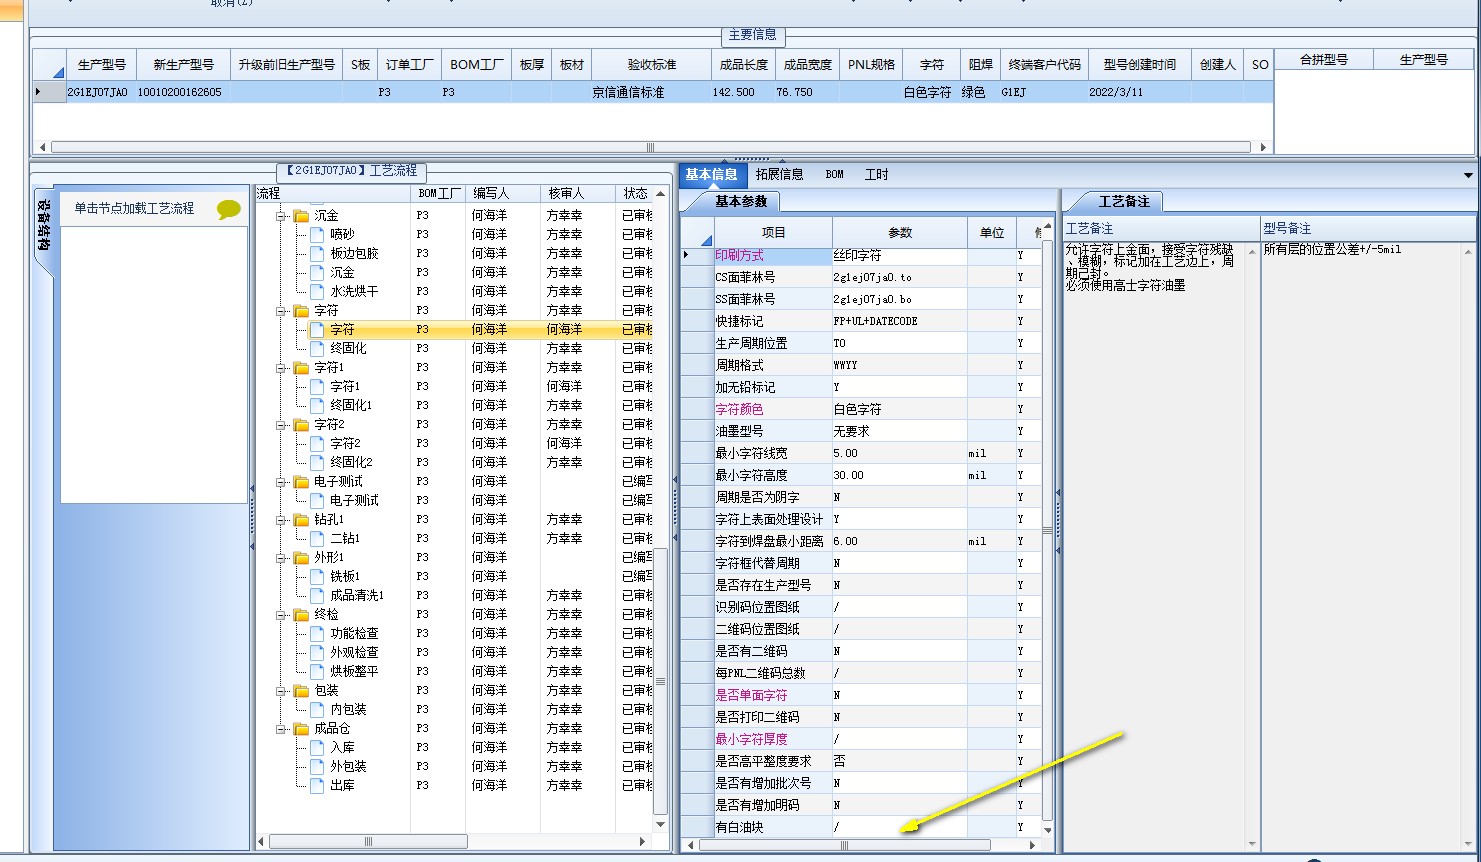
Task: Click the 外观检查 document icon
Action: 317,652
